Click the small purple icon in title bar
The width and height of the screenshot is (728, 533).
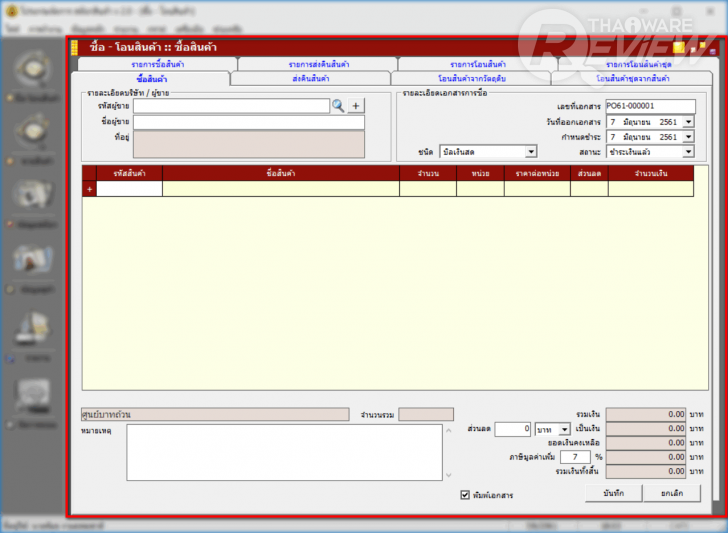713,52
